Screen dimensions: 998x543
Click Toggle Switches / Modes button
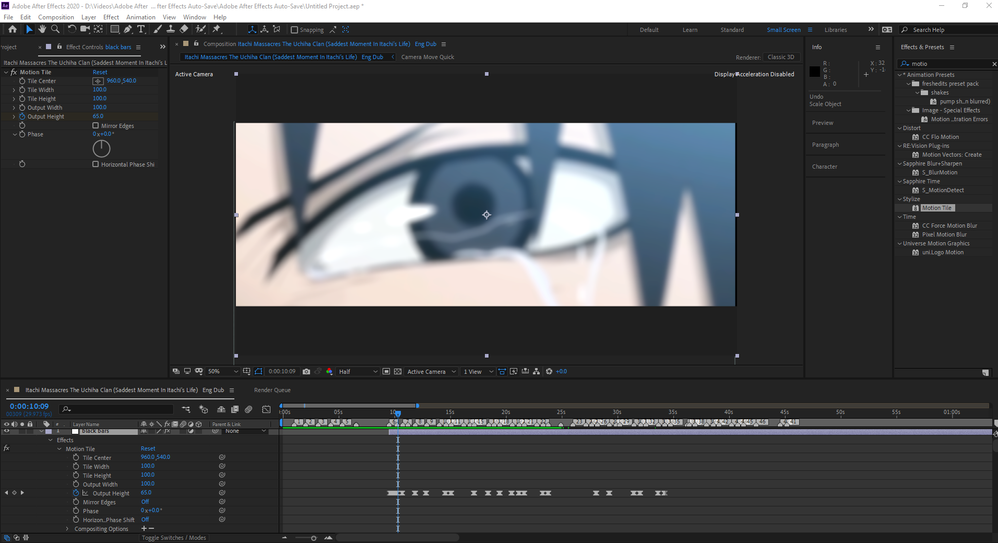(x=174, y=537)
